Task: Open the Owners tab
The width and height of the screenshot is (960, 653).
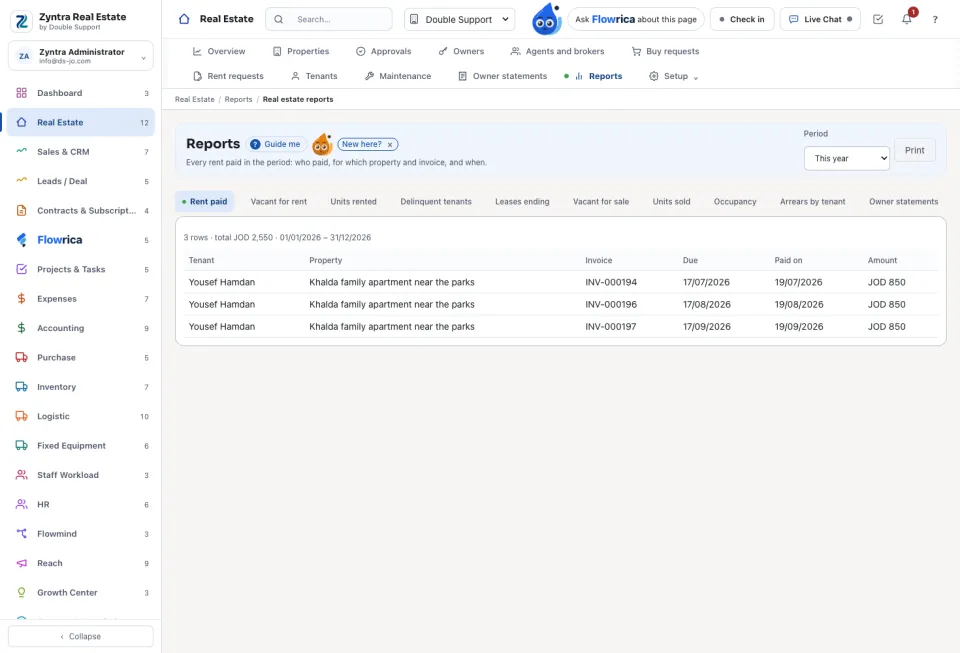Action: [461, 51]
